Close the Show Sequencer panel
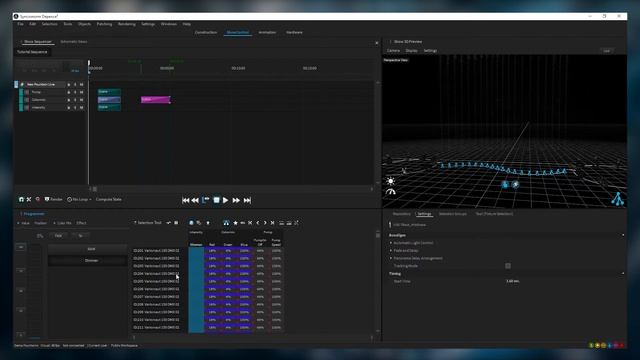 click(x=377, y=43)
